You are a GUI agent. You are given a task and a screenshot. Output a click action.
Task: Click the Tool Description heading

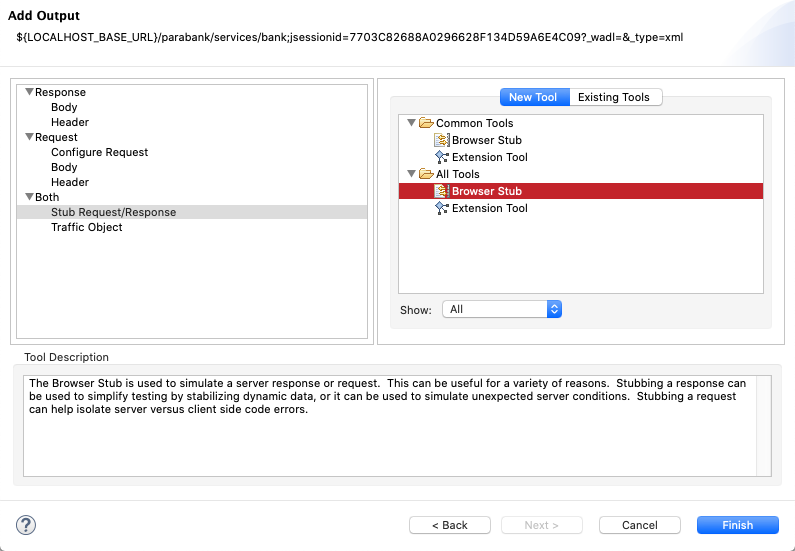pyautogui.click(x=66, y=357)
